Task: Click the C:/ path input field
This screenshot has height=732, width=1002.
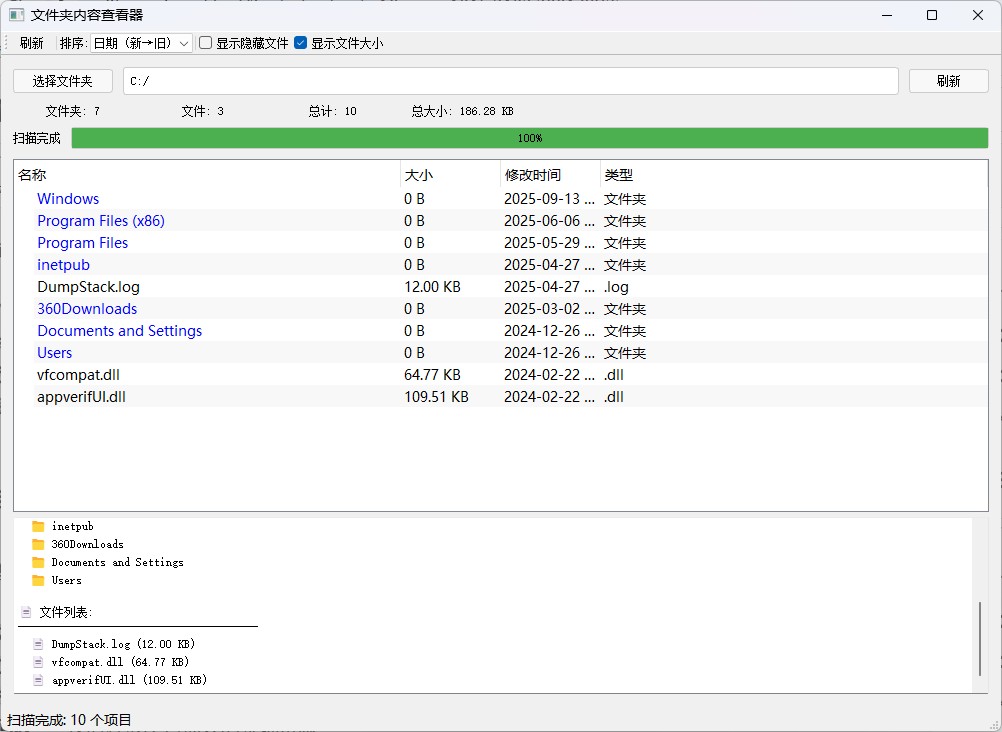Action: tap(510, 81)
